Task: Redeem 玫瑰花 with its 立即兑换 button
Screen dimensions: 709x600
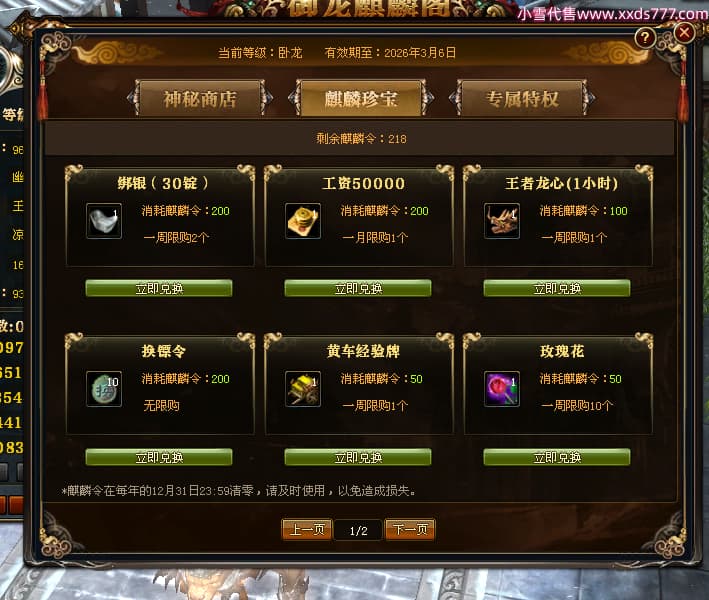Action: (557, 457)
